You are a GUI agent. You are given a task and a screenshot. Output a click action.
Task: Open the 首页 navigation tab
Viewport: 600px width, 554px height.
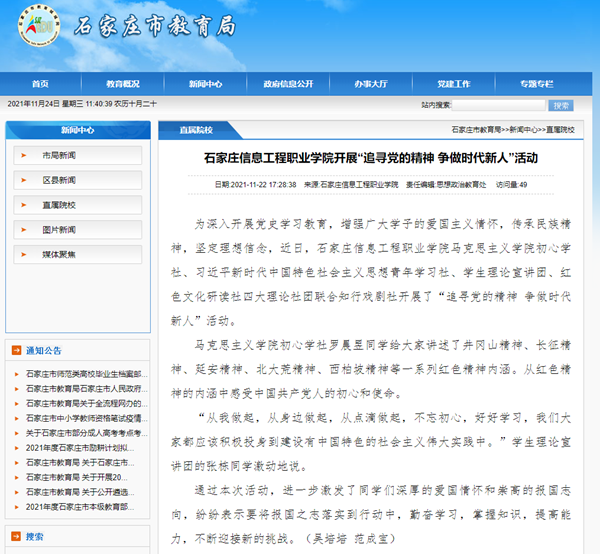click(x=40, y=84)
